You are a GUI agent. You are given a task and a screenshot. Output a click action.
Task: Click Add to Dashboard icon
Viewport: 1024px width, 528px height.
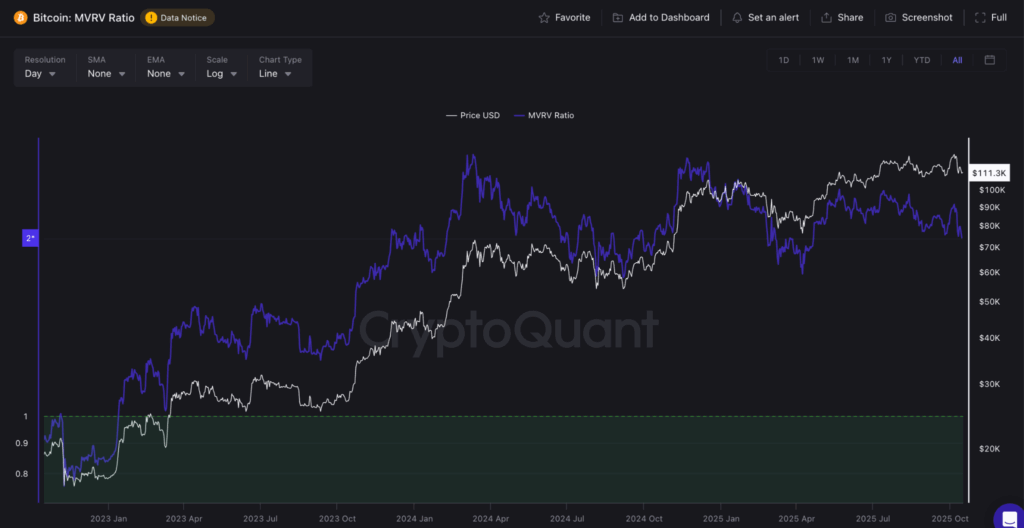pos(618,18)
